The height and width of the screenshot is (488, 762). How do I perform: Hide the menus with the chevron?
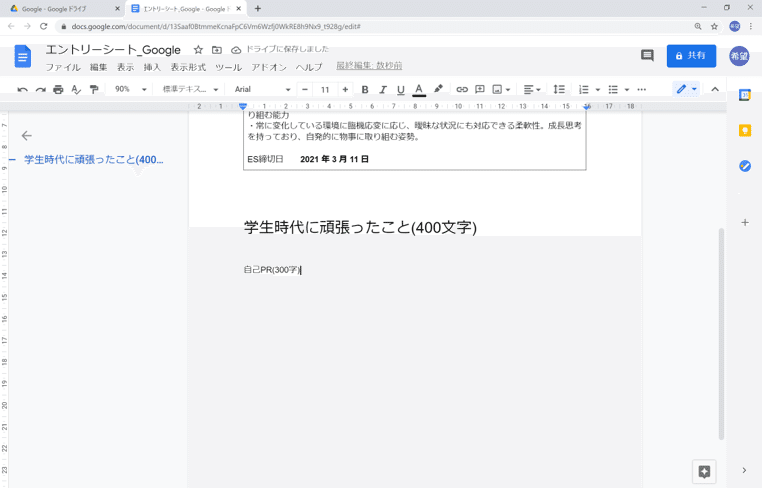[x=715, y=89]
